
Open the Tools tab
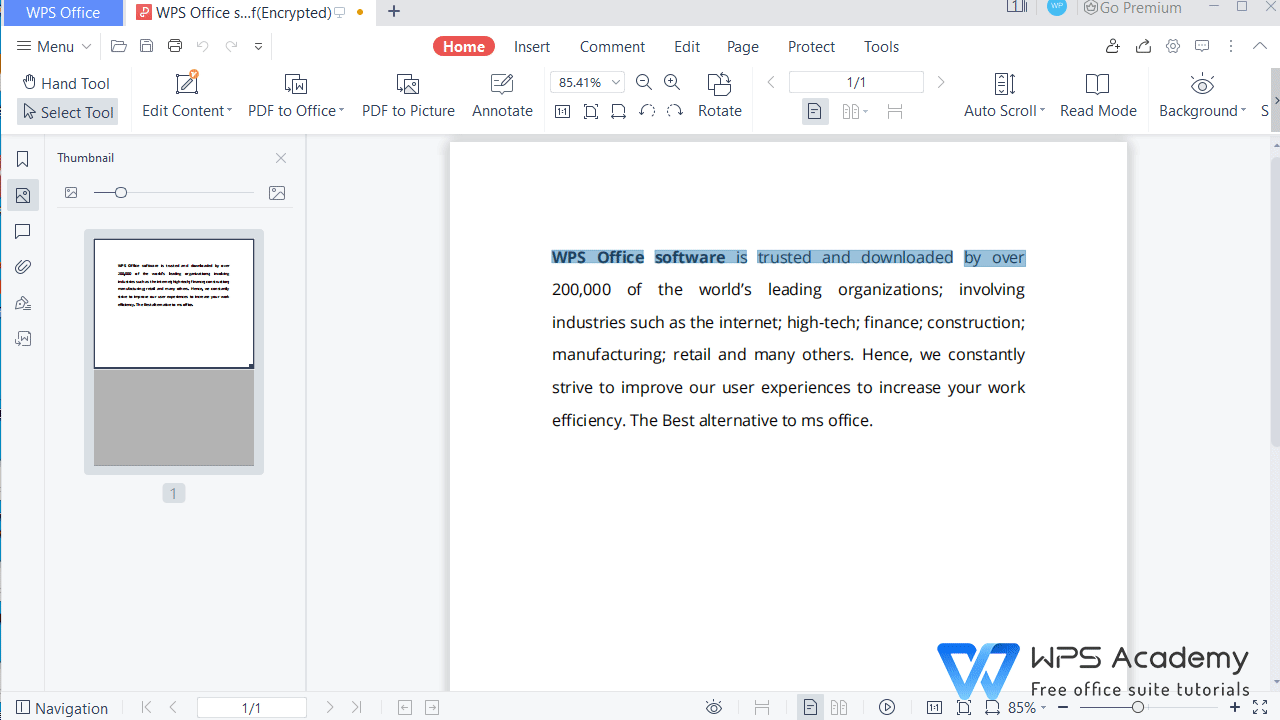pos(881,46)
